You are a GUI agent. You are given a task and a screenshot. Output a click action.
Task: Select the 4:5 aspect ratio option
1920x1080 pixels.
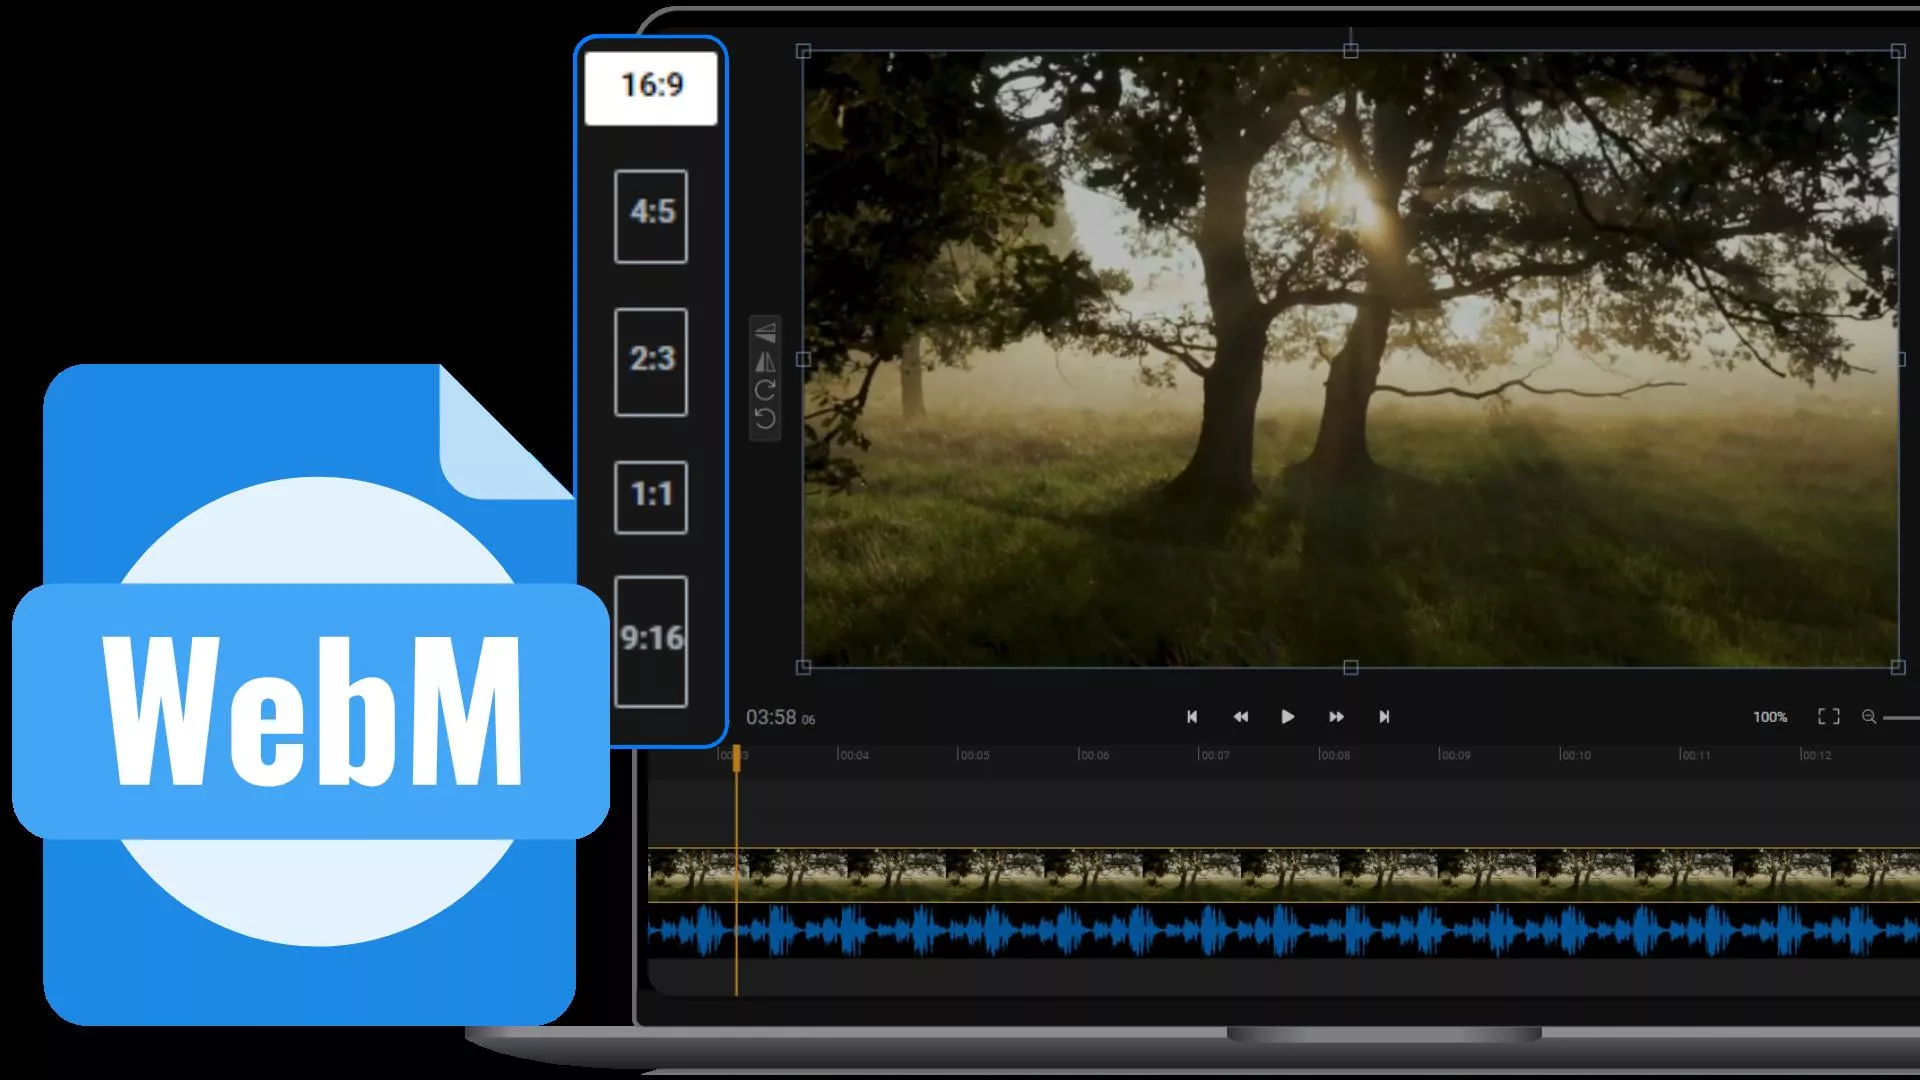[650, 216]
